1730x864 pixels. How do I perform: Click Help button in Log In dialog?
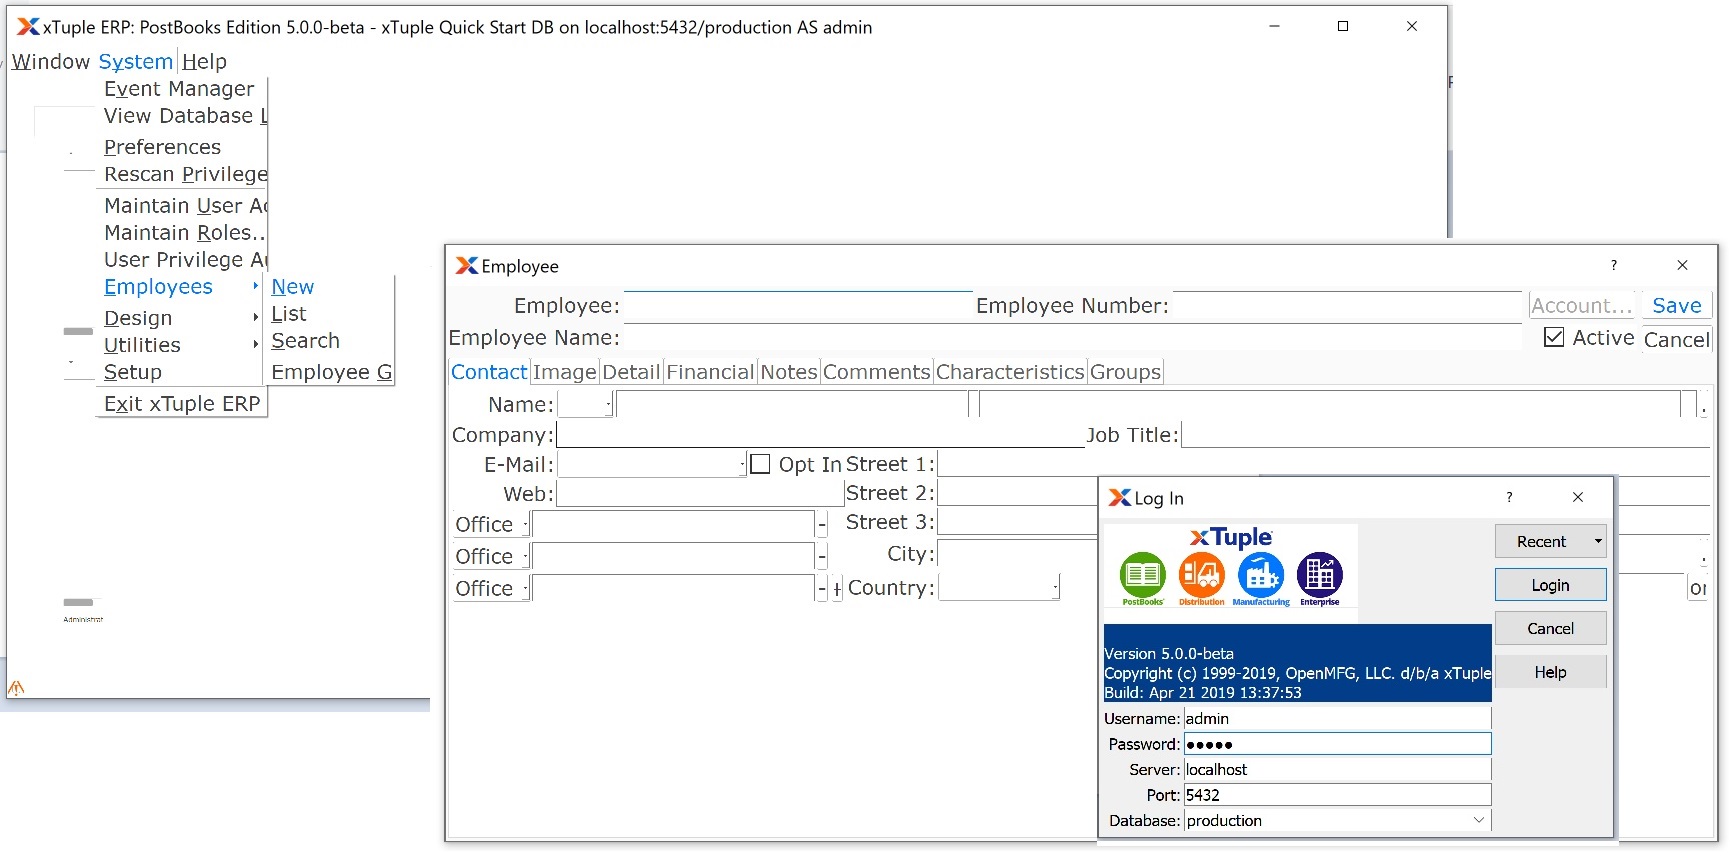[x=1551, y=672]
